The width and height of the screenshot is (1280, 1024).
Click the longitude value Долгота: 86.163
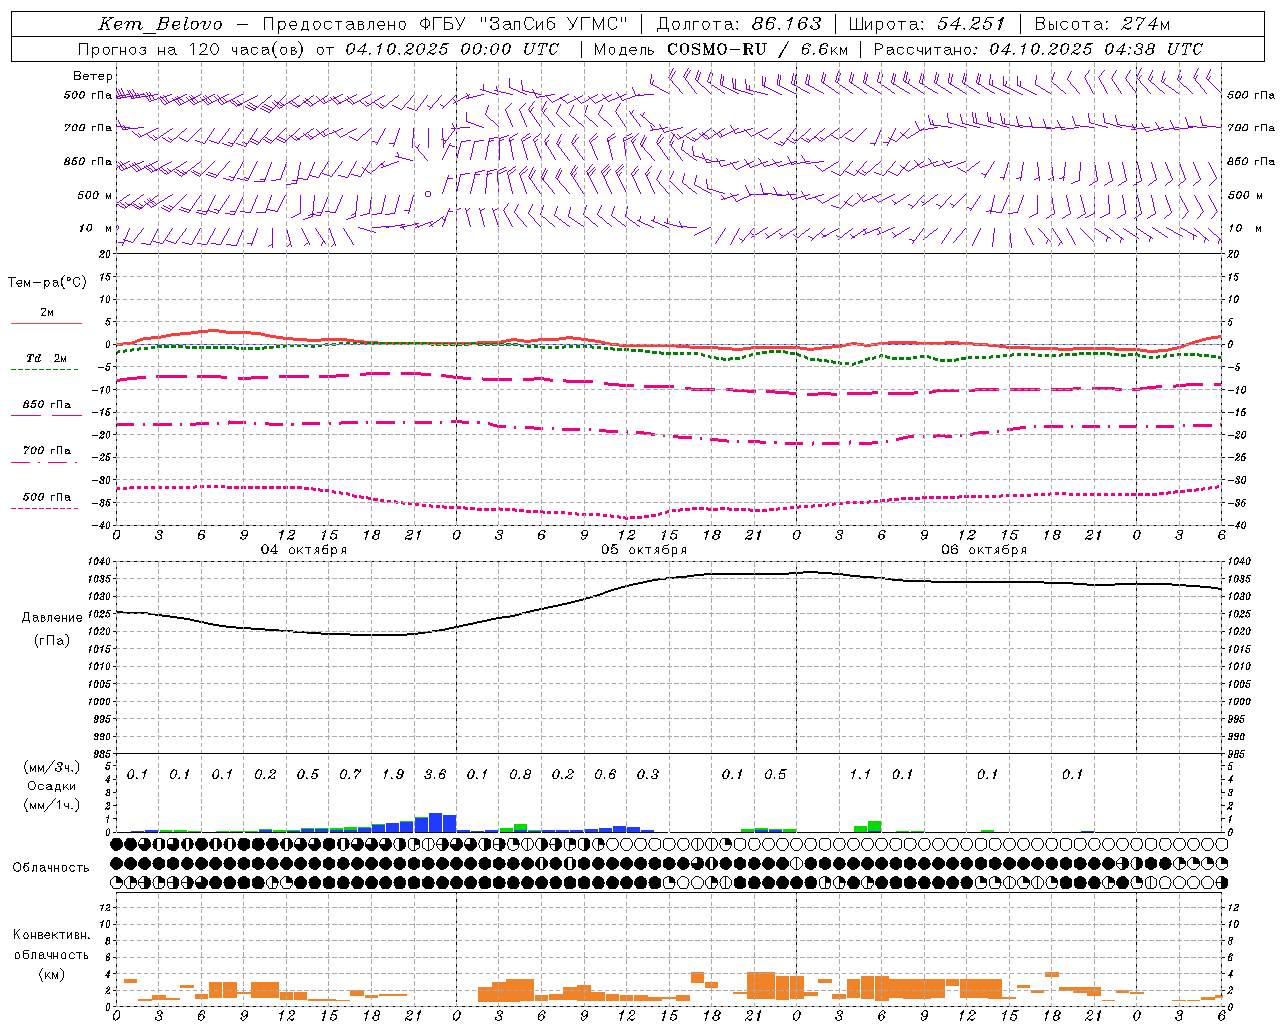point(739,24)
